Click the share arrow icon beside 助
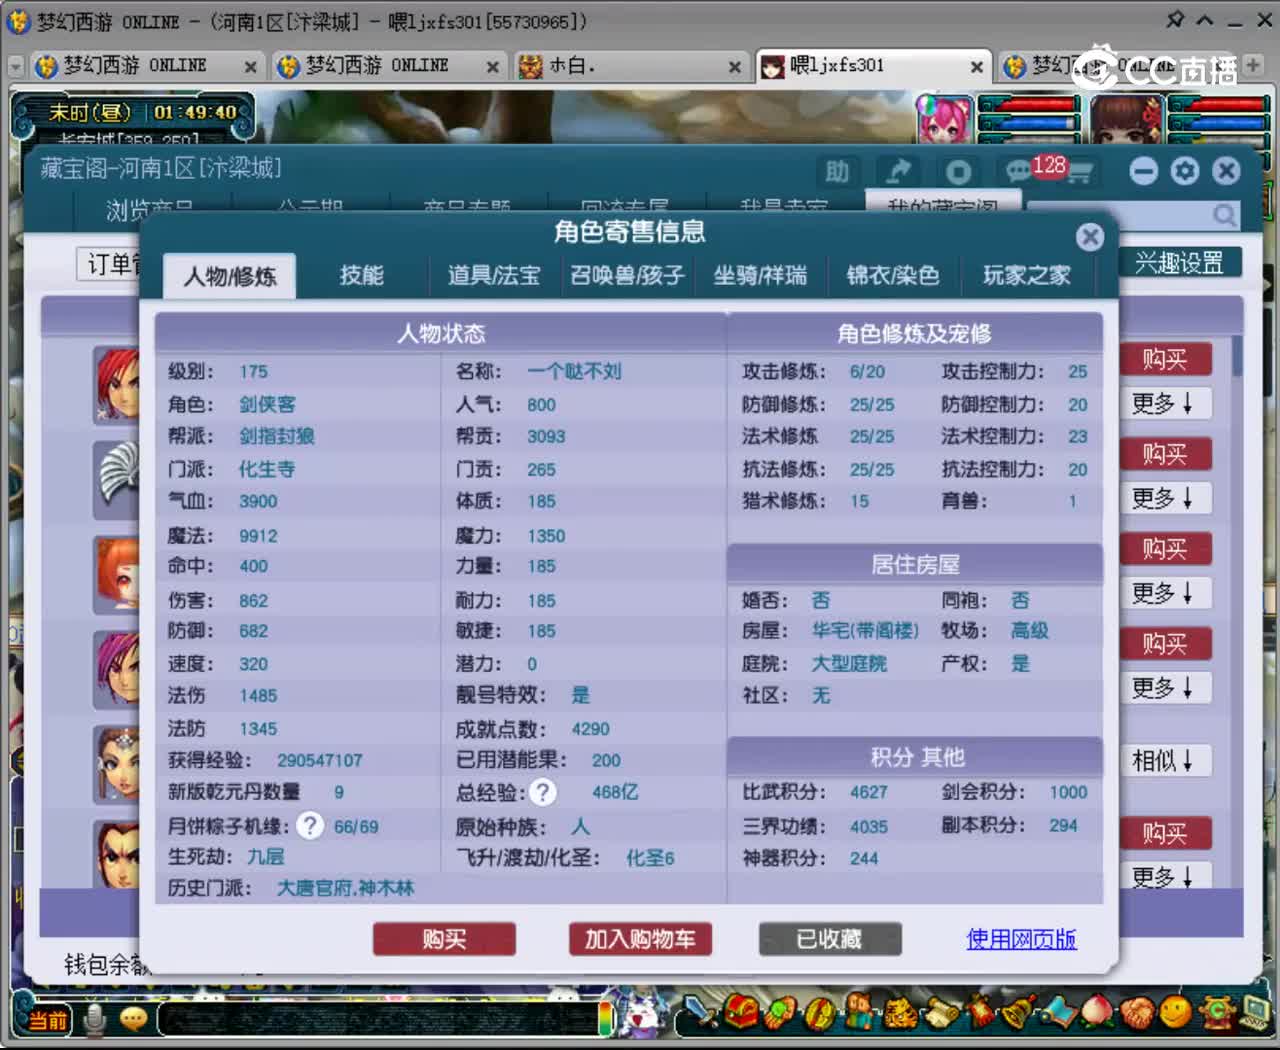Image resolution: width=1280 pixels, height=1050 pixels. pyautogui.click(x=897, y=171)
